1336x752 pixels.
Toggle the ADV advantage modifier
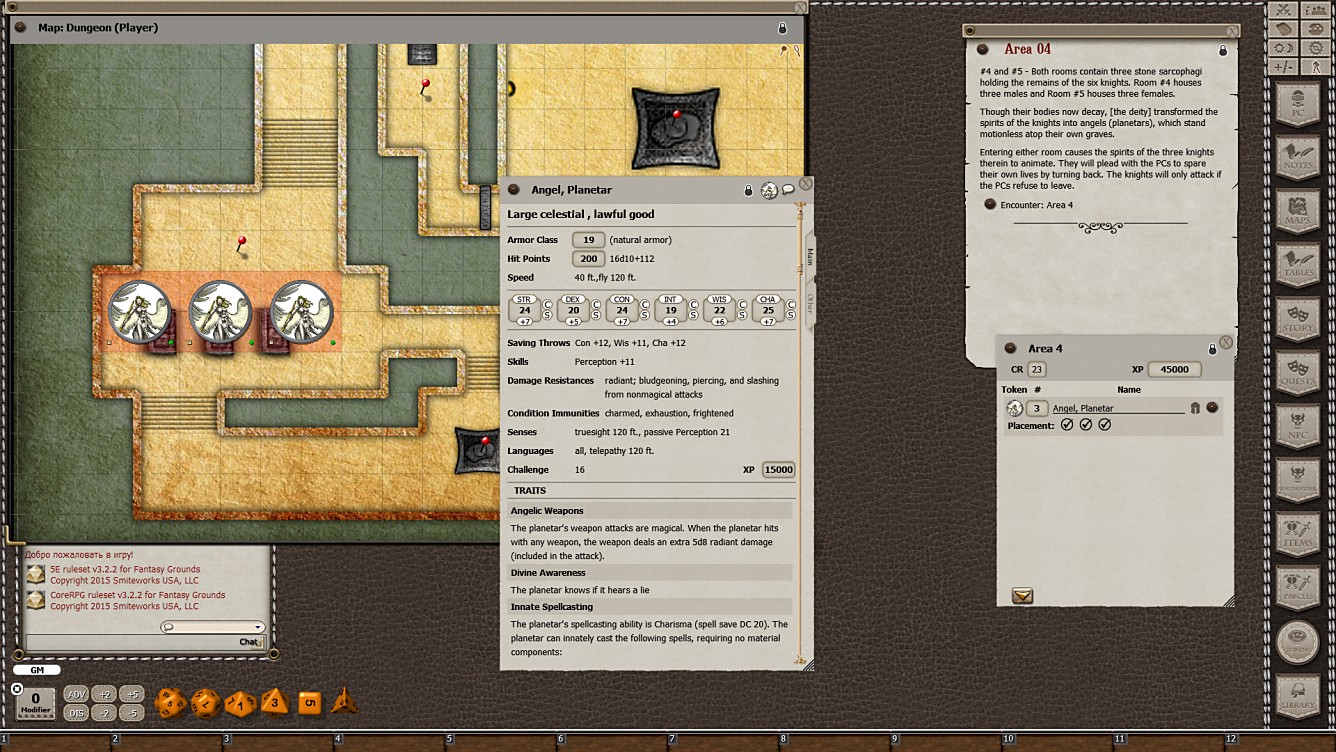pyautogui.click(x=76, y=694)
